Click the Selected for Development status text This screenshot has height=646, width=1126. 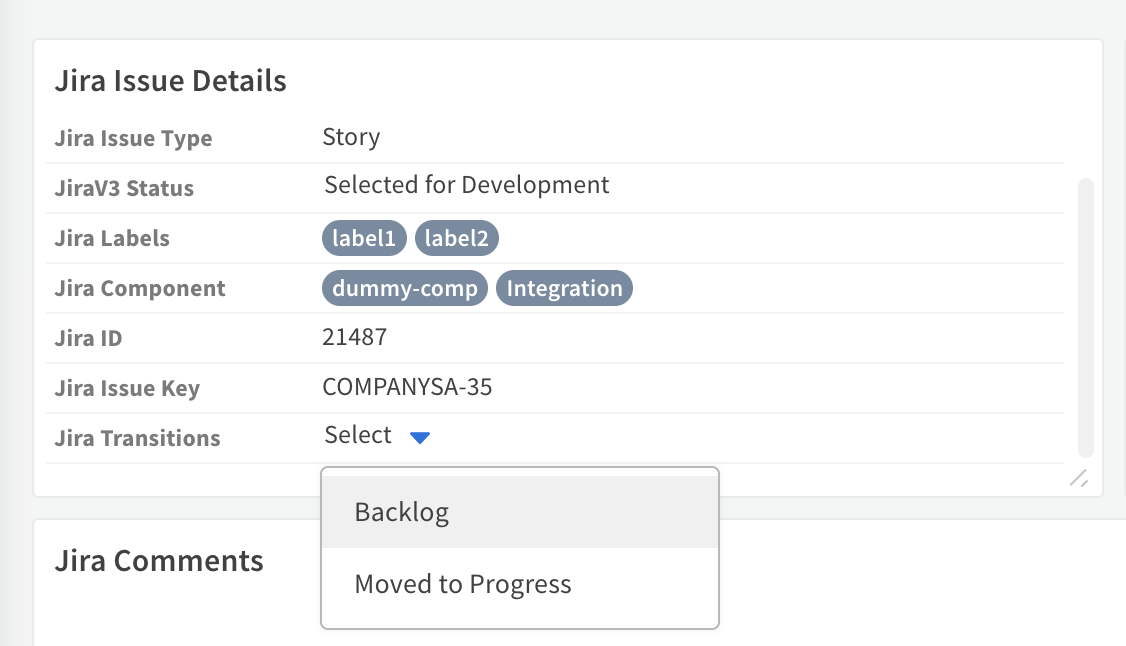(465, 184)
